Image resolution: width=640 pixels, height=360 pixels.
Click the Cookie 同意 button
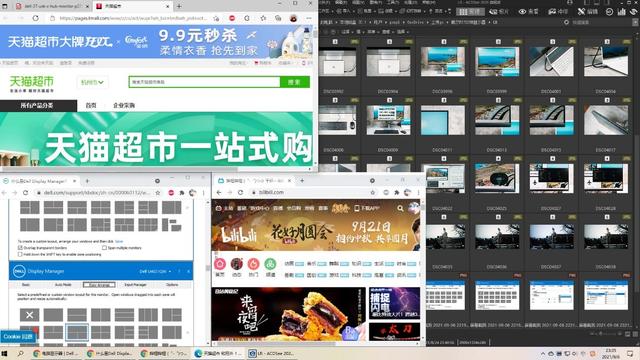18,337
